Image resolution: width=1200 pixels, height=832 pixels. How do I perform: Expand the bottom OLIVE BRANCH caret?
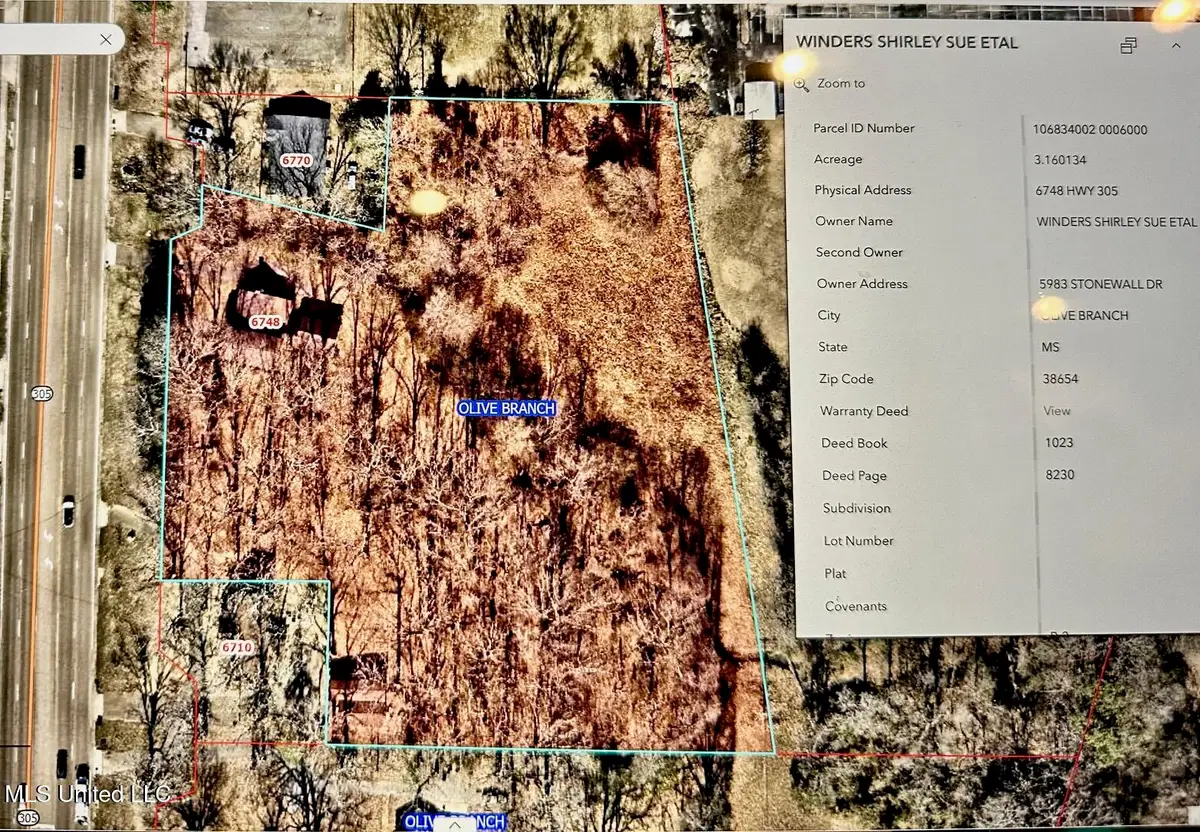click(x=456, y=826)
